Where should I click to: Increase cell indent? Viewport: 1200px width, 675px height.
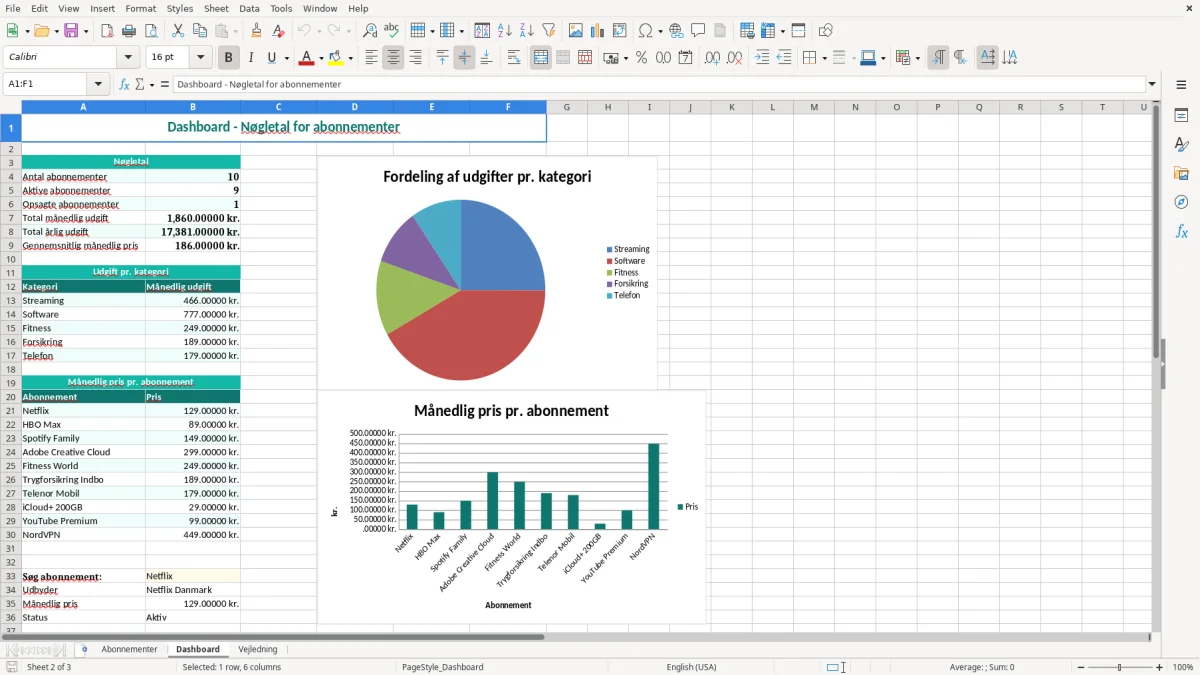point(762,58)
